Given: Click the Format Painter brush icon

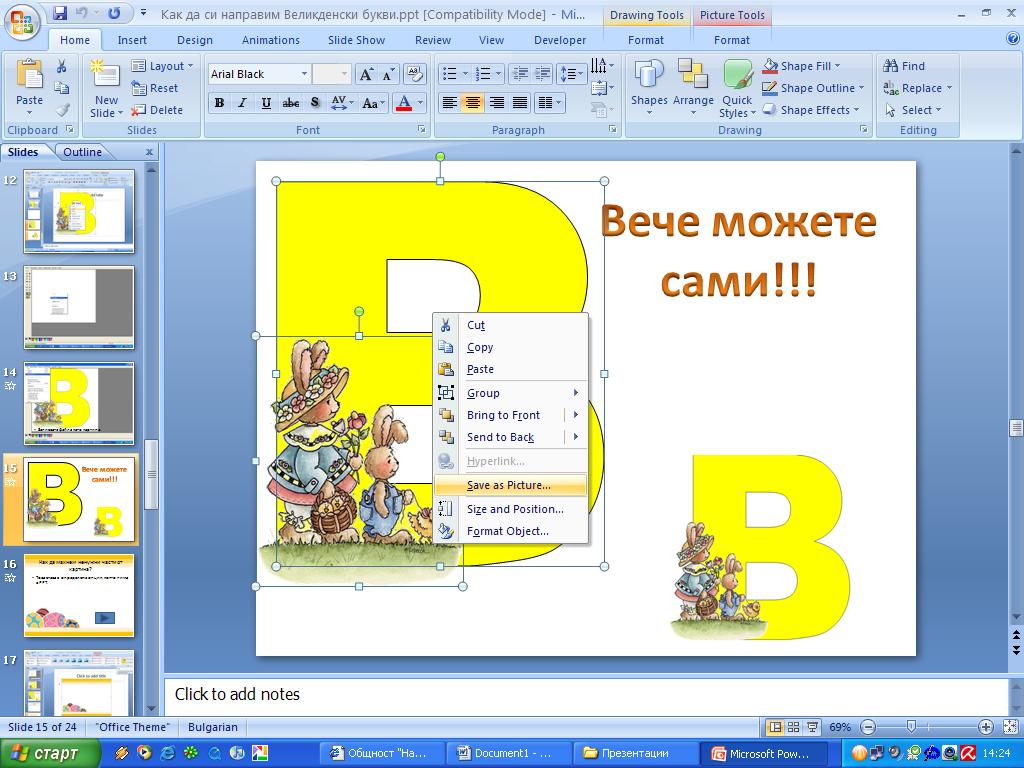Looking at the screenshot, I should click(62, 110).
